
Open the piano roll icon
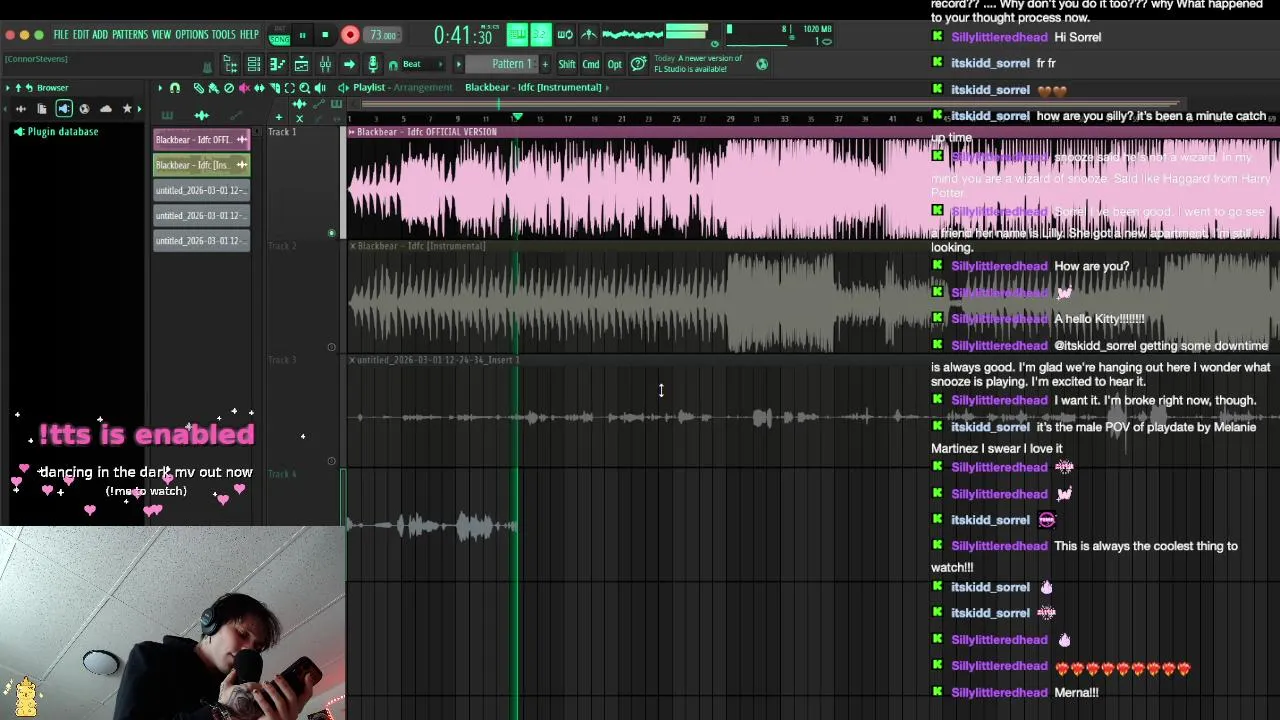(x=277, y=64)
